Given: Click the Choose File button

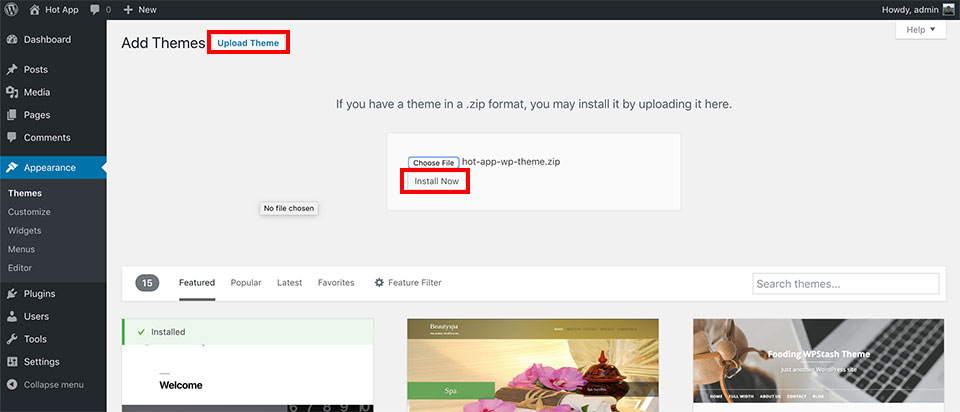Looking at the screenshot, I should [x=433, y=163].
